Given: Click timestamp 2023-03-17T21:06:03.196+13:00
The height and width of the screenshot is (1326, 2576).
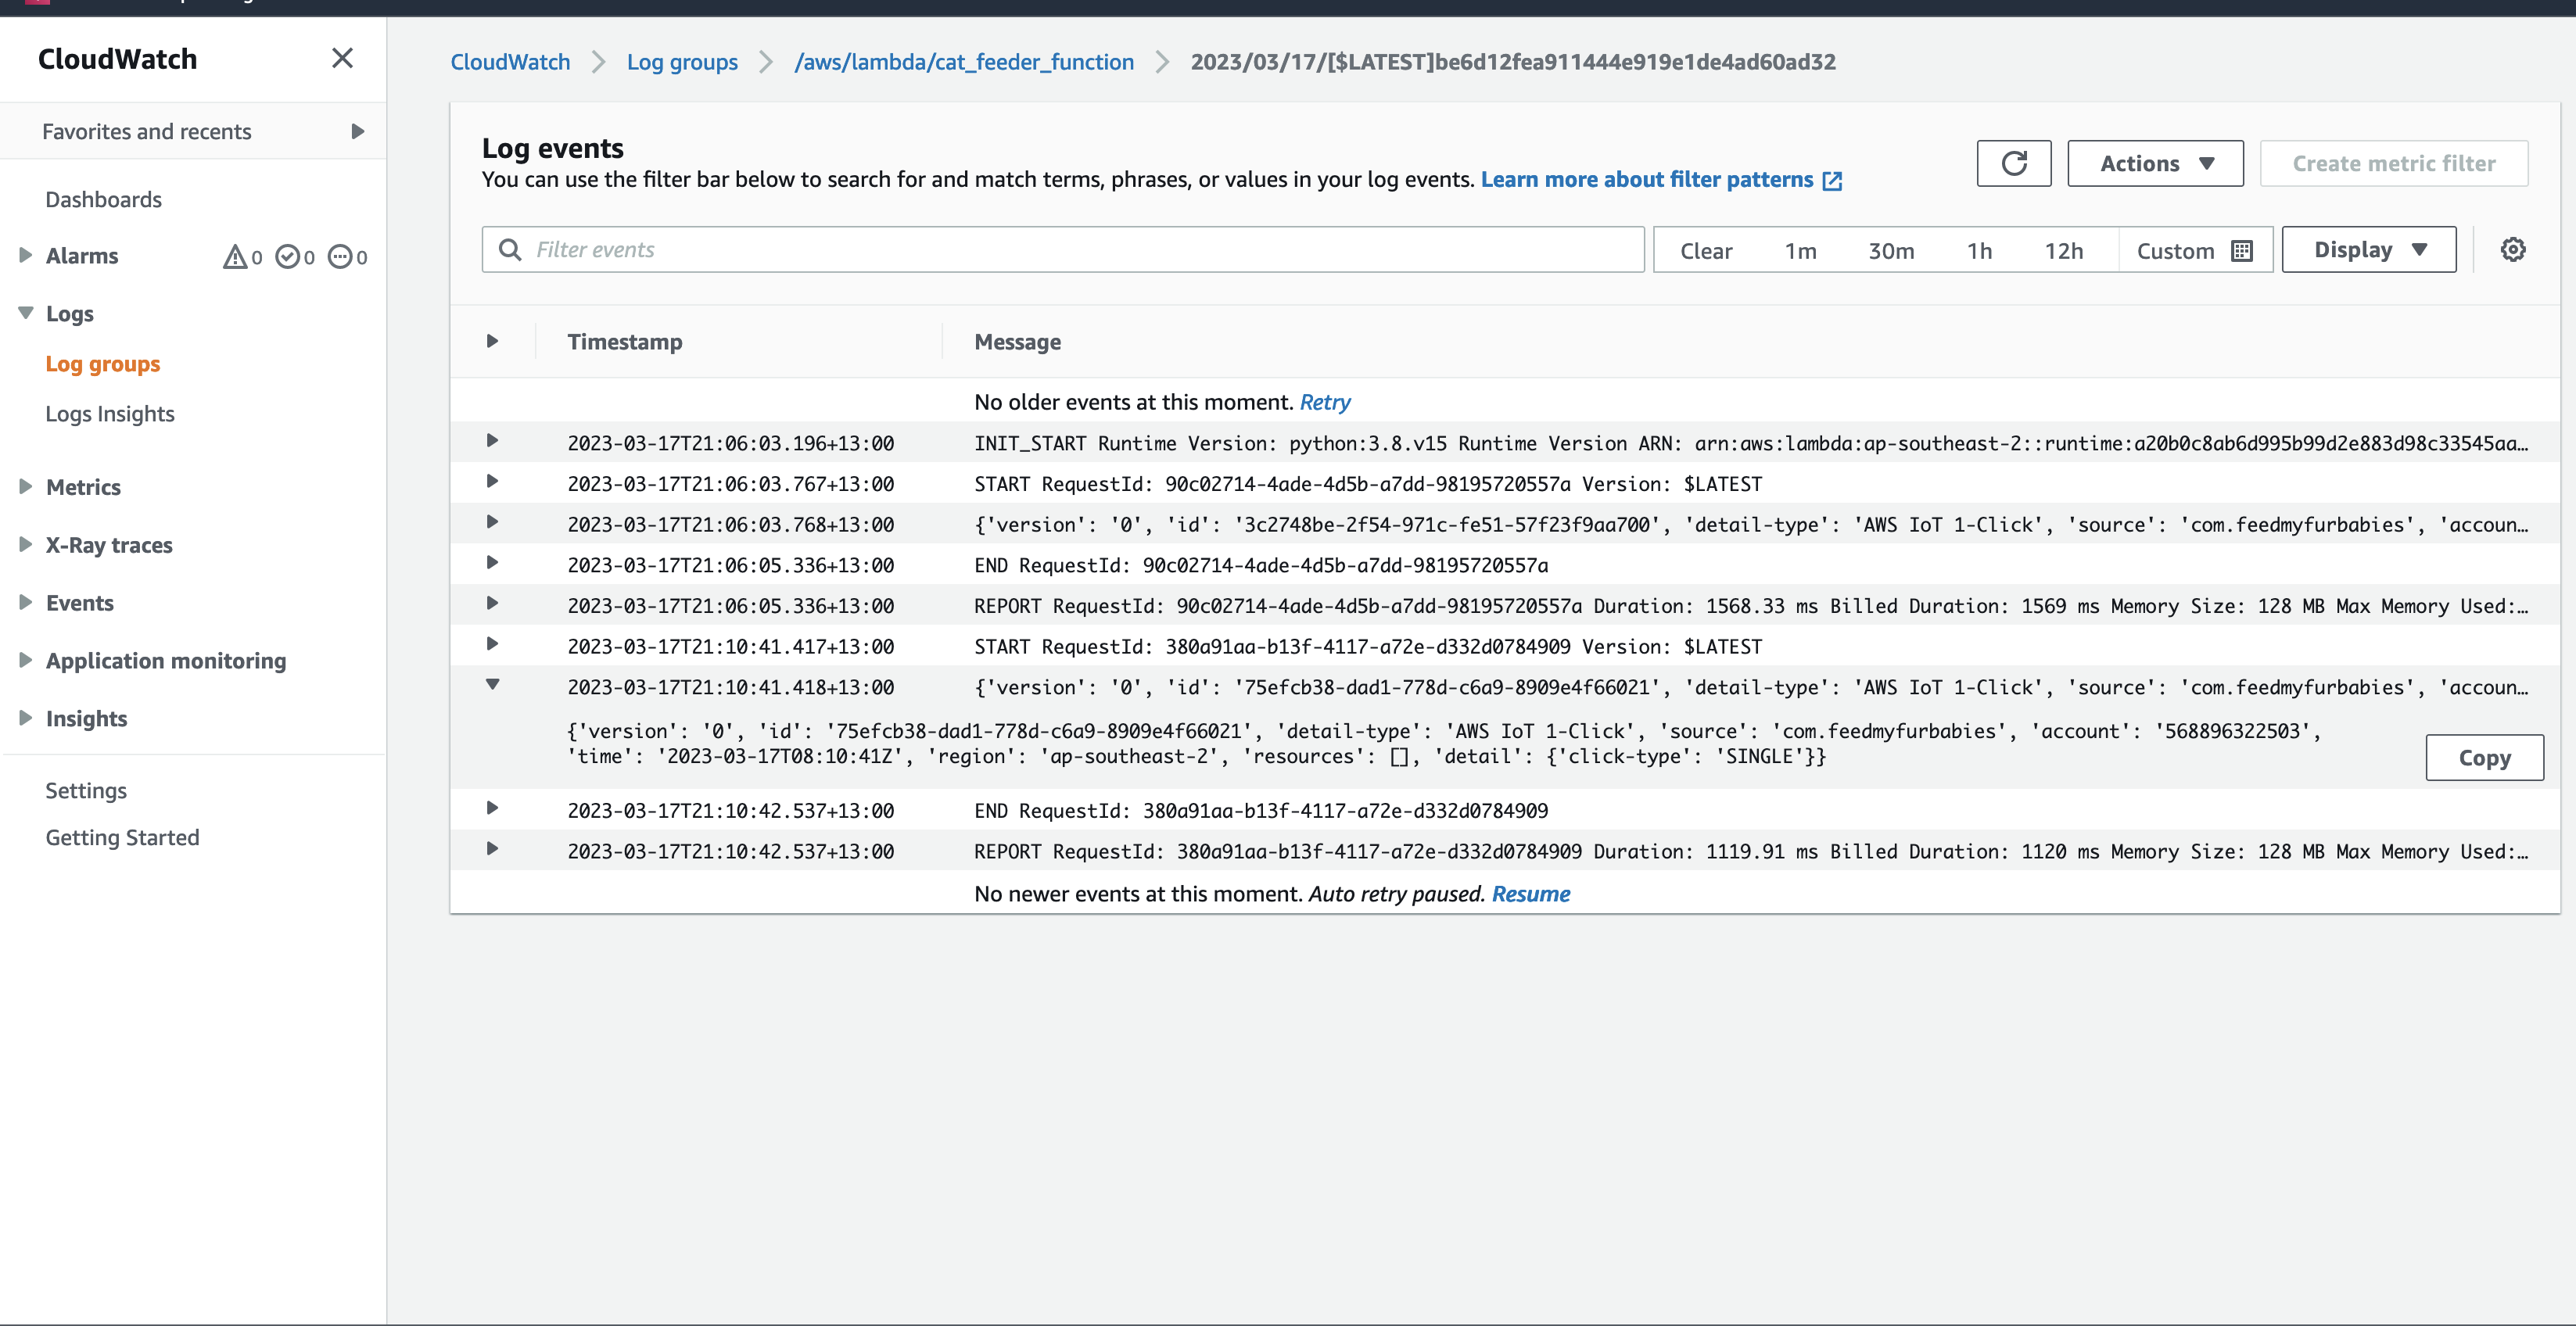Looking at the screenshot, I should (730, 443).
